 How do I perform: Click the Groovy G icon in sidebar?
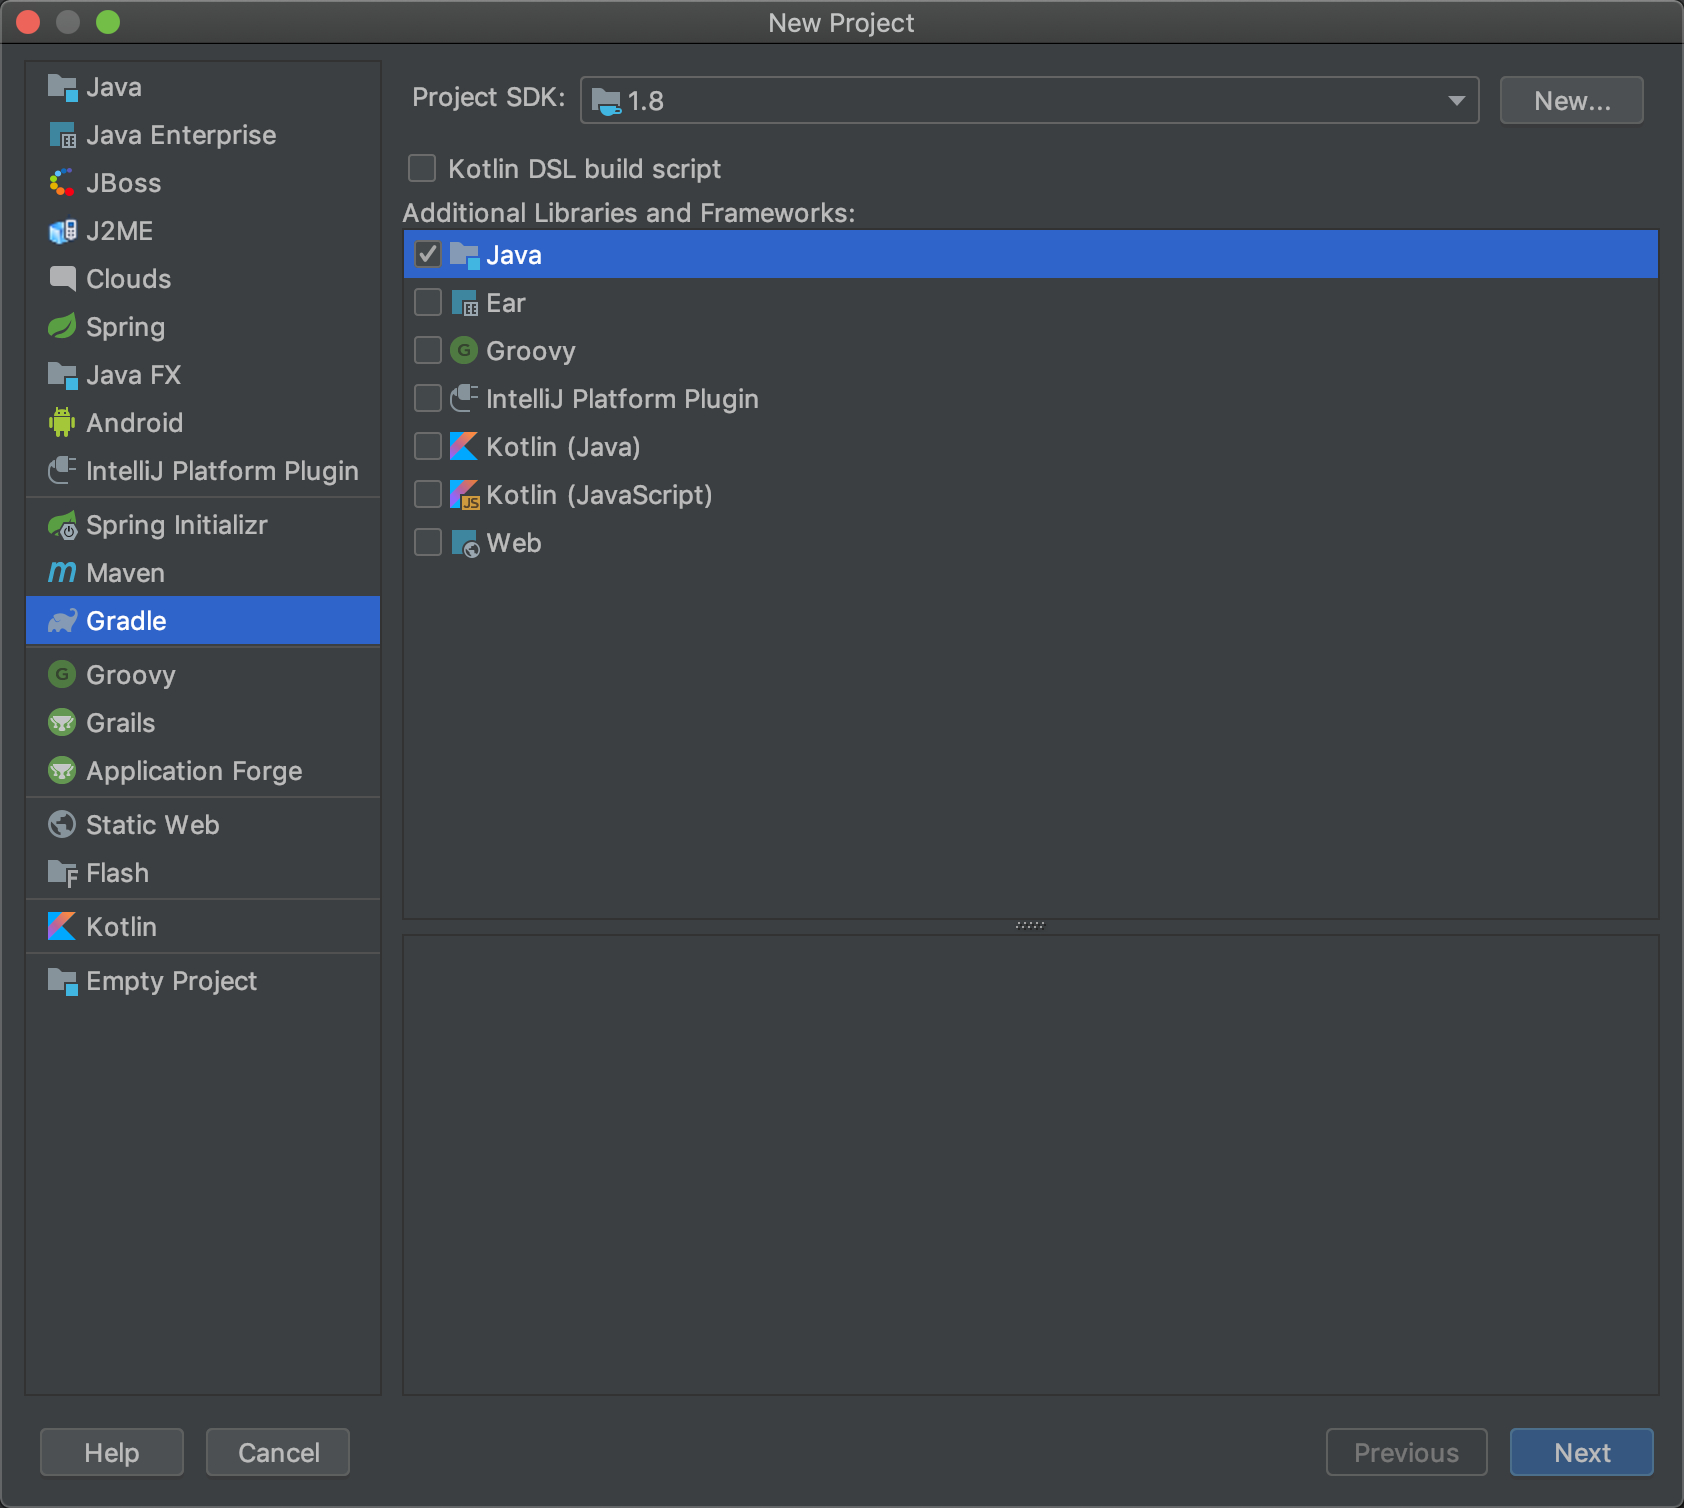click(62, 675)
